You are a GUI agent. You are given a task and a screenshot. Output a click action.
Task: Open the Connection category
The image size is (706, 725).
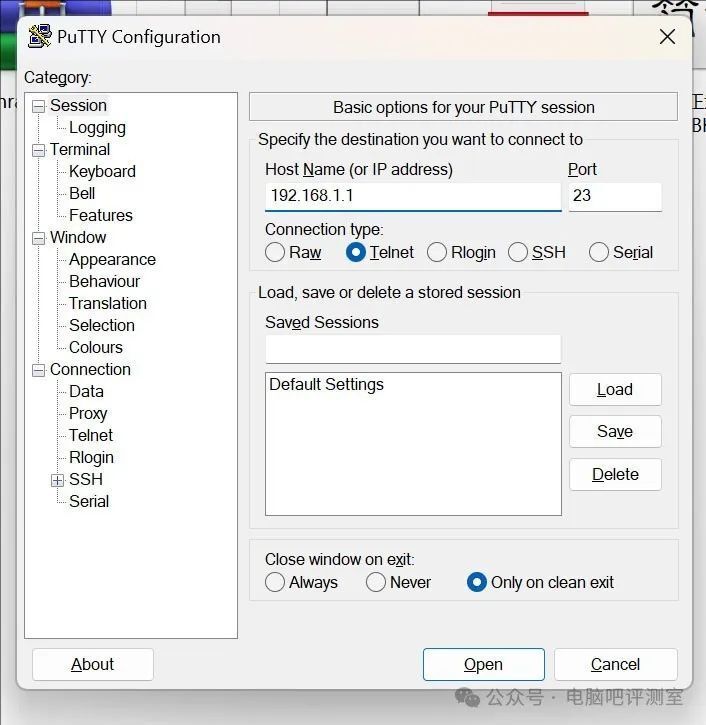point(90,369)
